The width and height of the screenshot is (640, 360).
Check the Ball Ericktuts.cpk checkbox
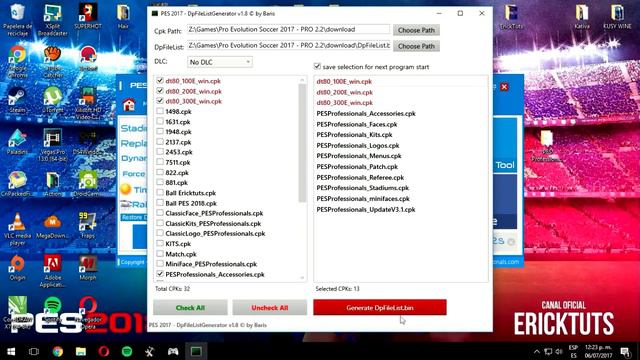(x=160, y=193)
